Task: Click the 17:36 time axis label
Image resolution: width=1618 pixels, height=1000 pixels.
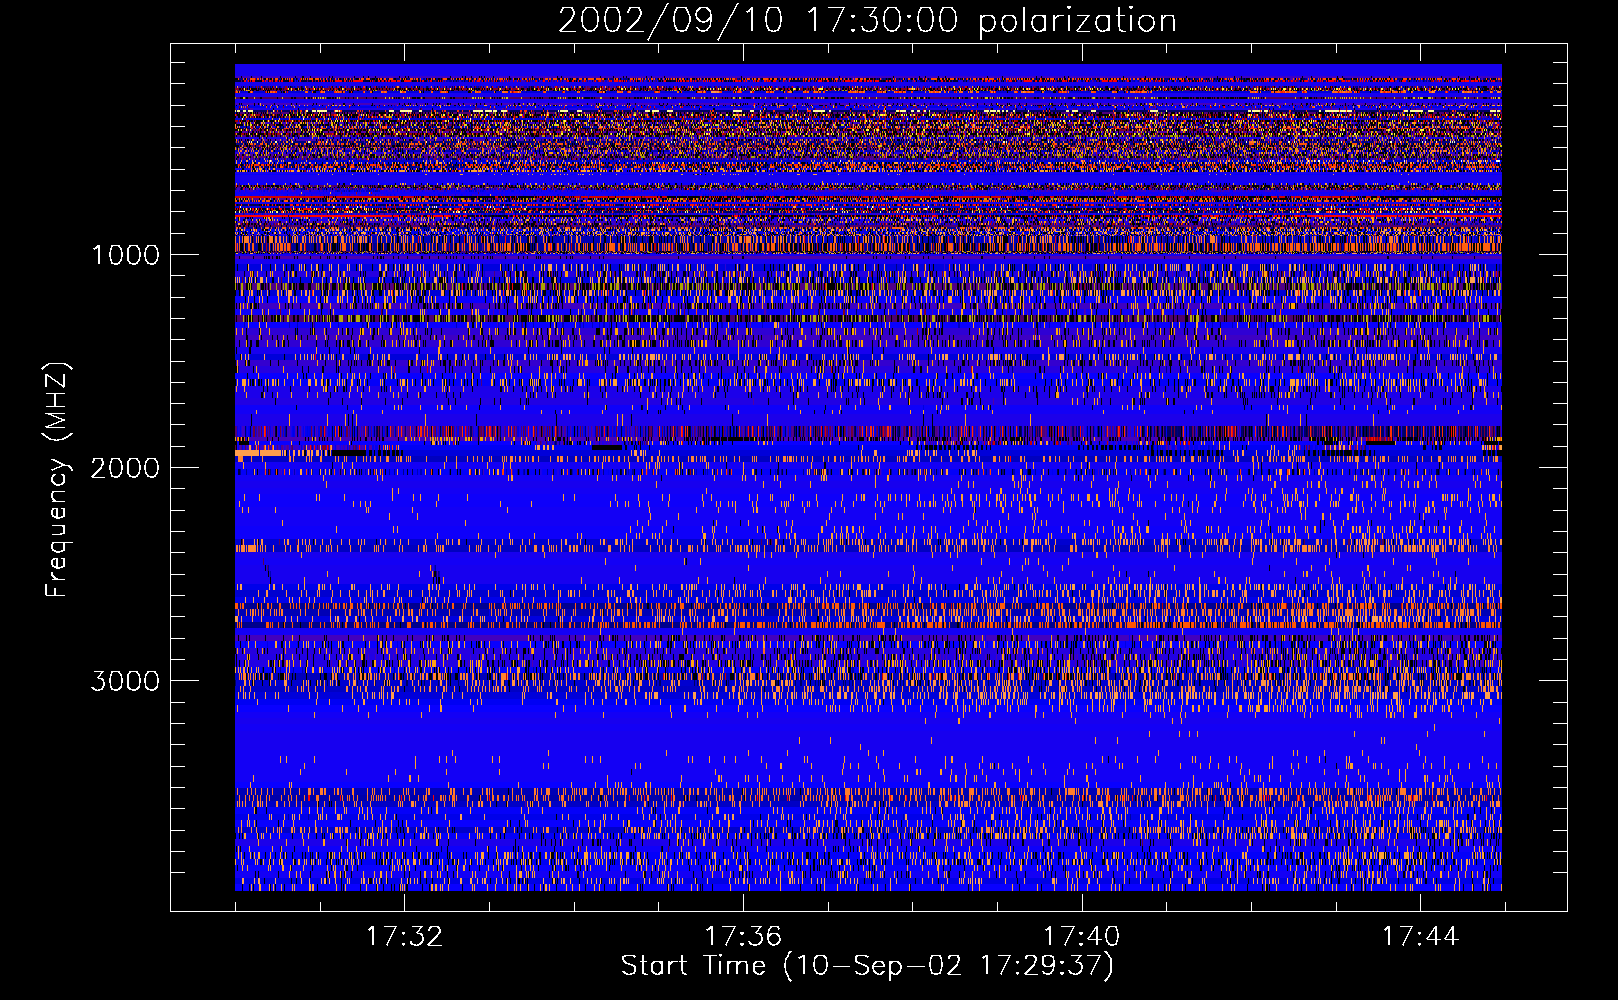Action: click(743, 937)
